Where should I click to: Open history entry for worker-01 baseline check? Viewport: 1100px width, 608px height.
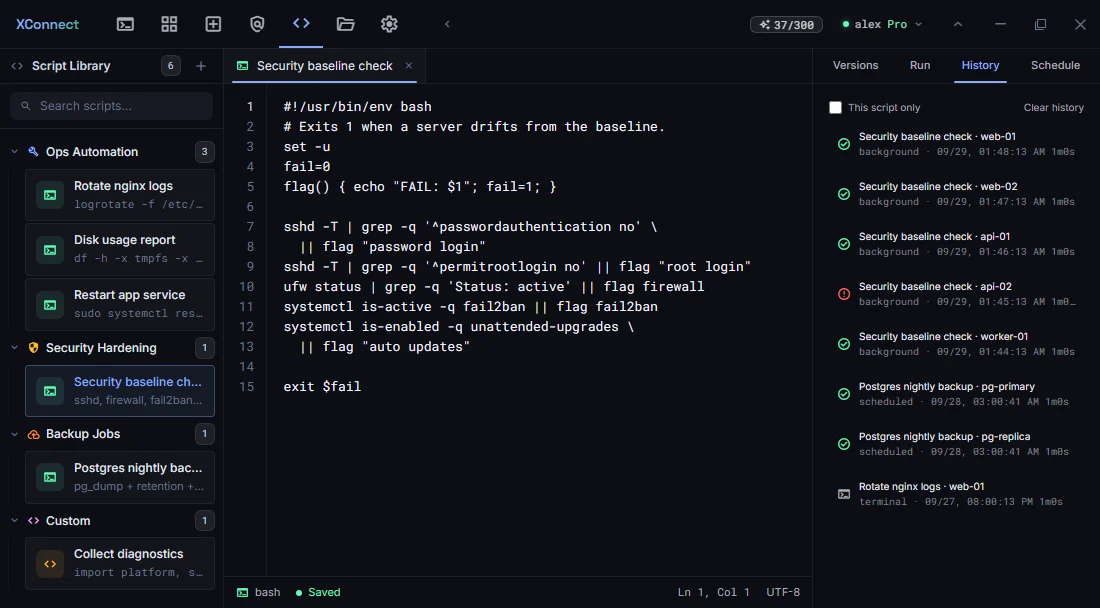click(x=958, y=344)
